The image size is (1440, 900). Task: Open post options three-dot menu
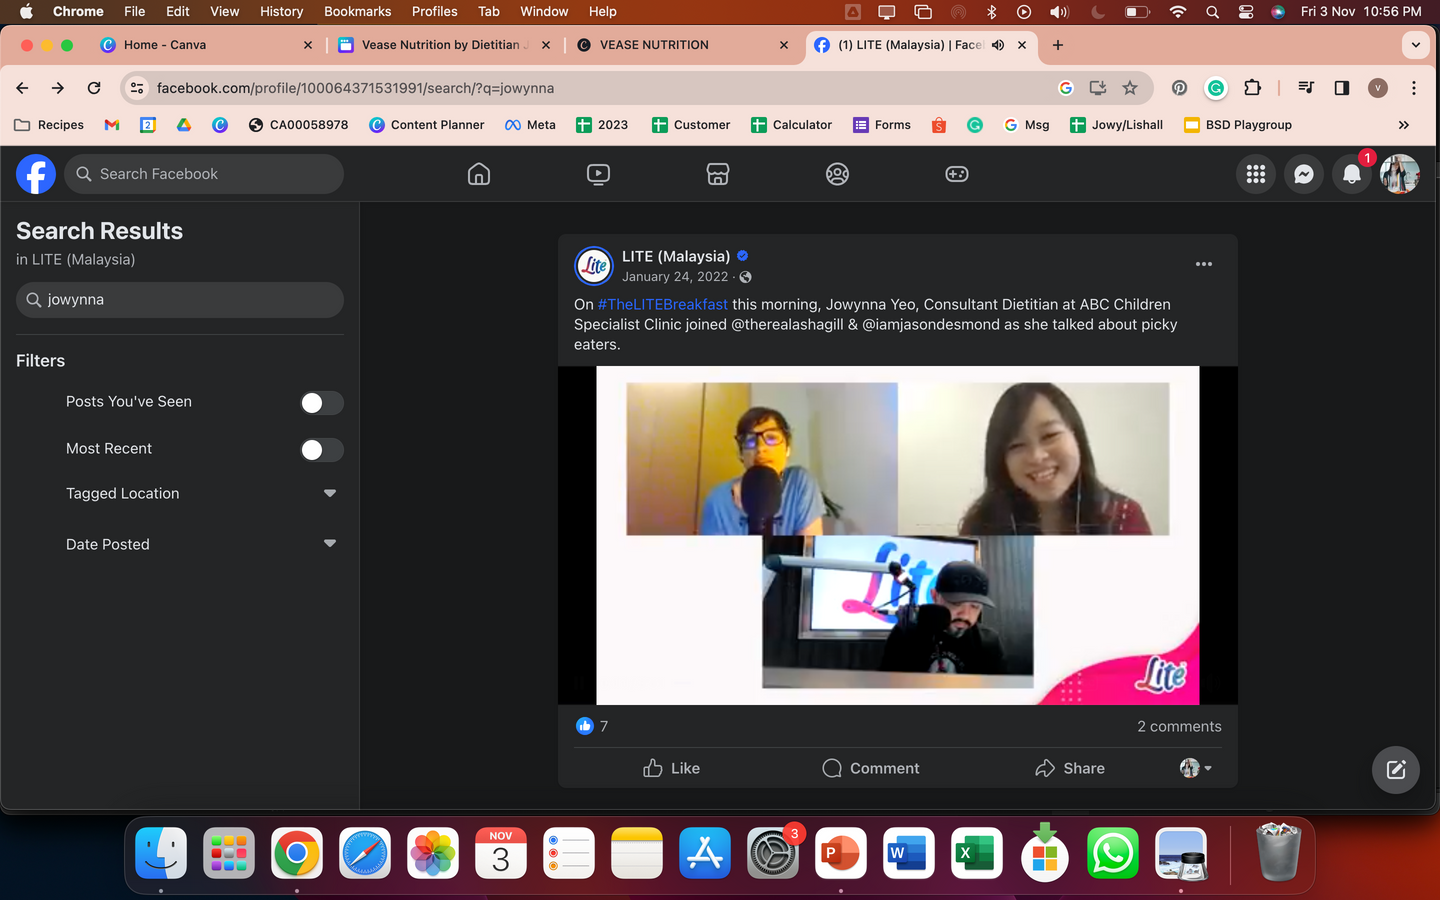click(1203, 264)
